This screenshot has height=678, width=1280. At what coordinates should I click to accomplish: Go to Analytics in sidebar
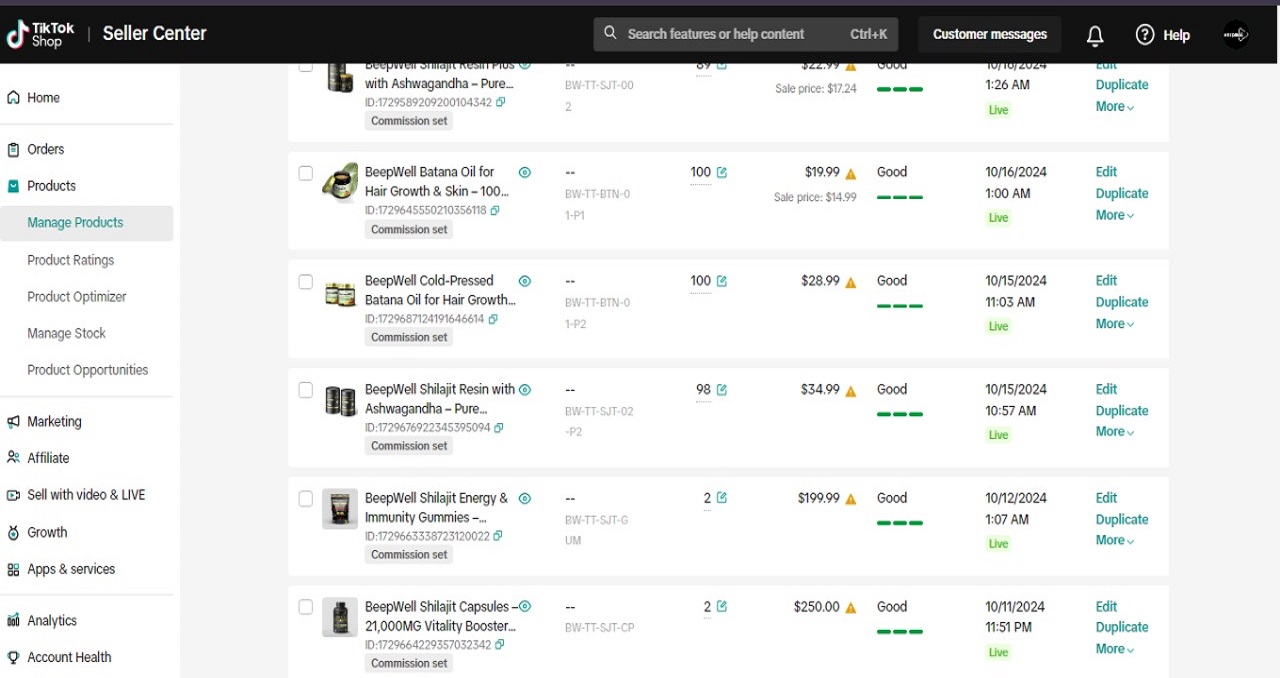(52, 620)
